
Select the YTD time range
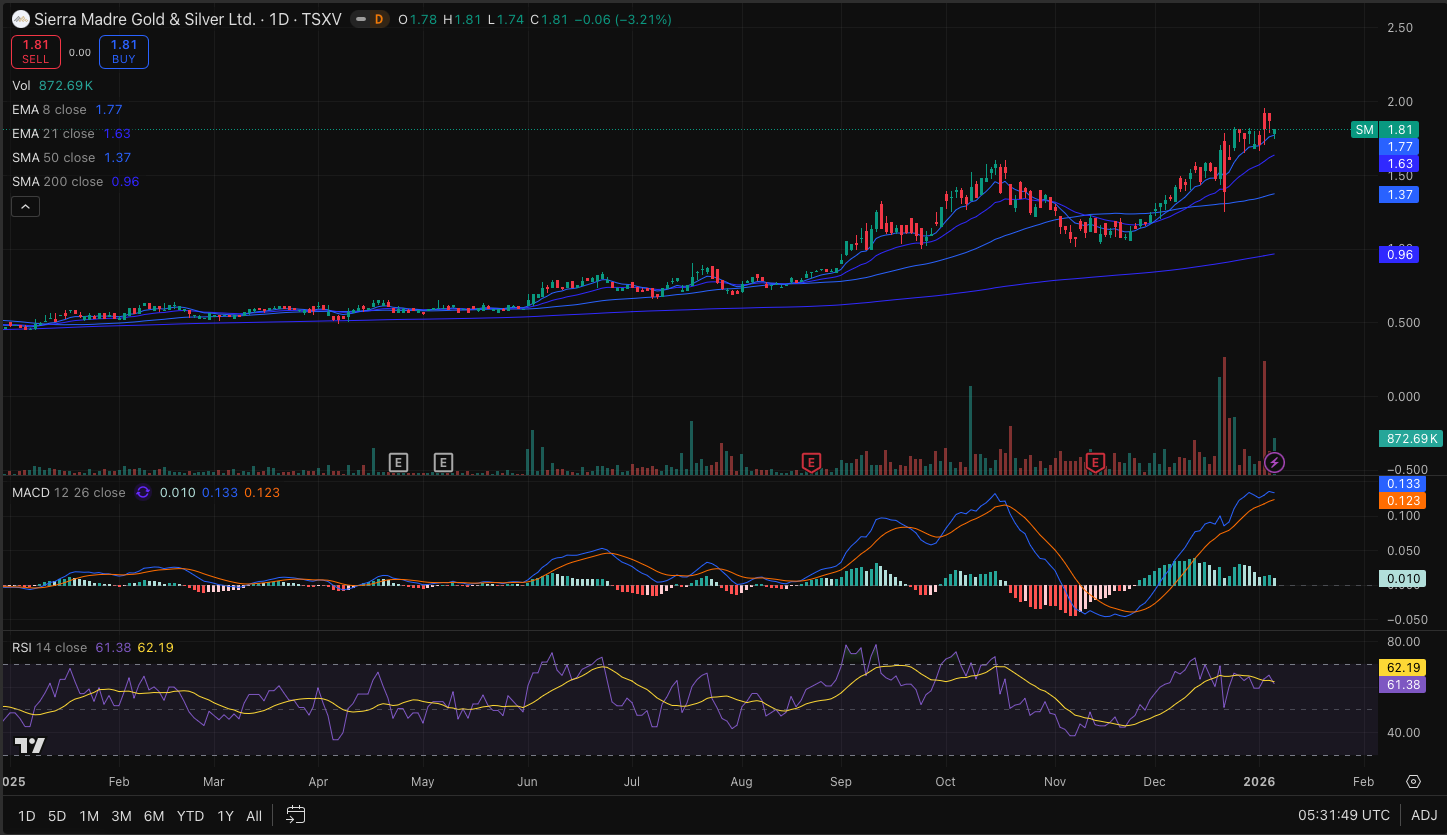click(x=190, y=816)
